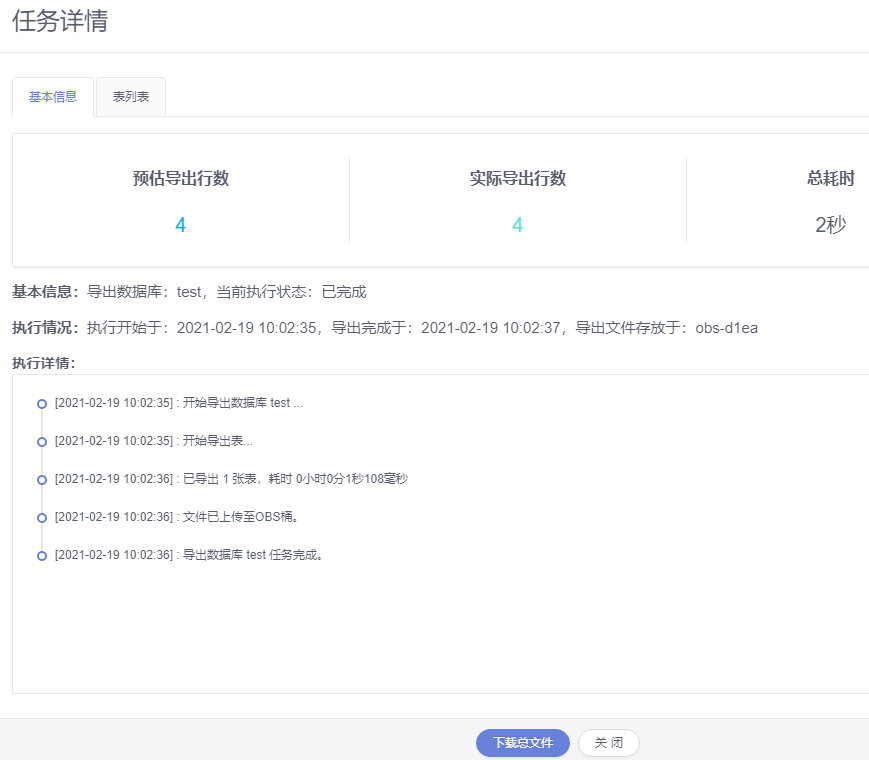
Task: Click the 任务详情 page title
Action: click(60, 21)
